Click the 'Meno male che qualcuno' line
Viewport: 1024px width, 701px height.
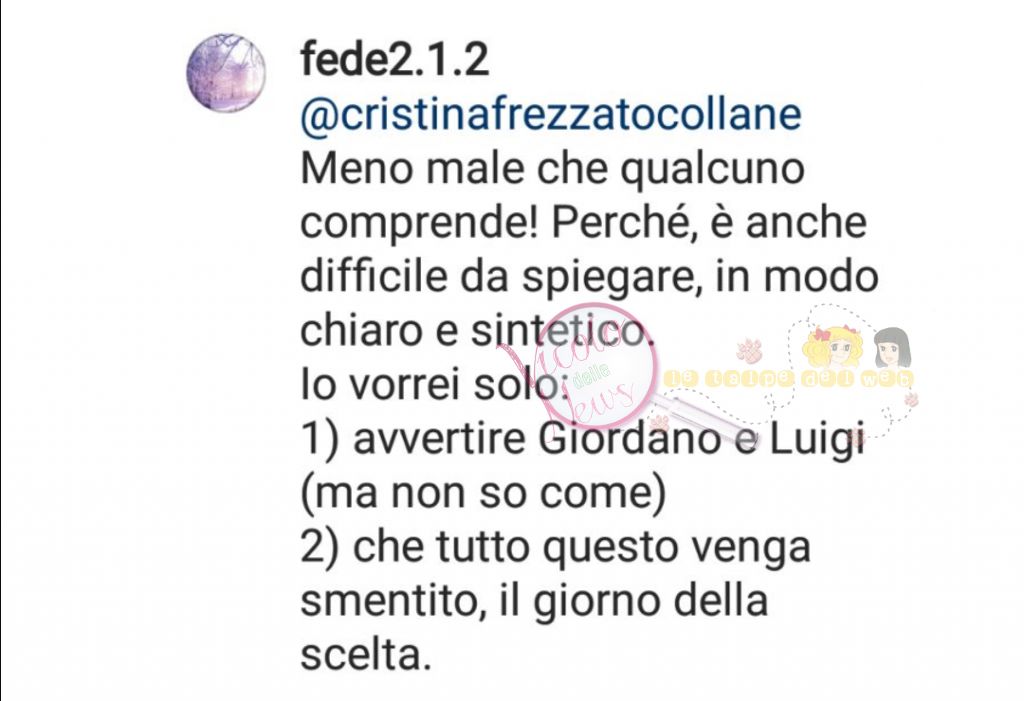[x=552, y=168]
